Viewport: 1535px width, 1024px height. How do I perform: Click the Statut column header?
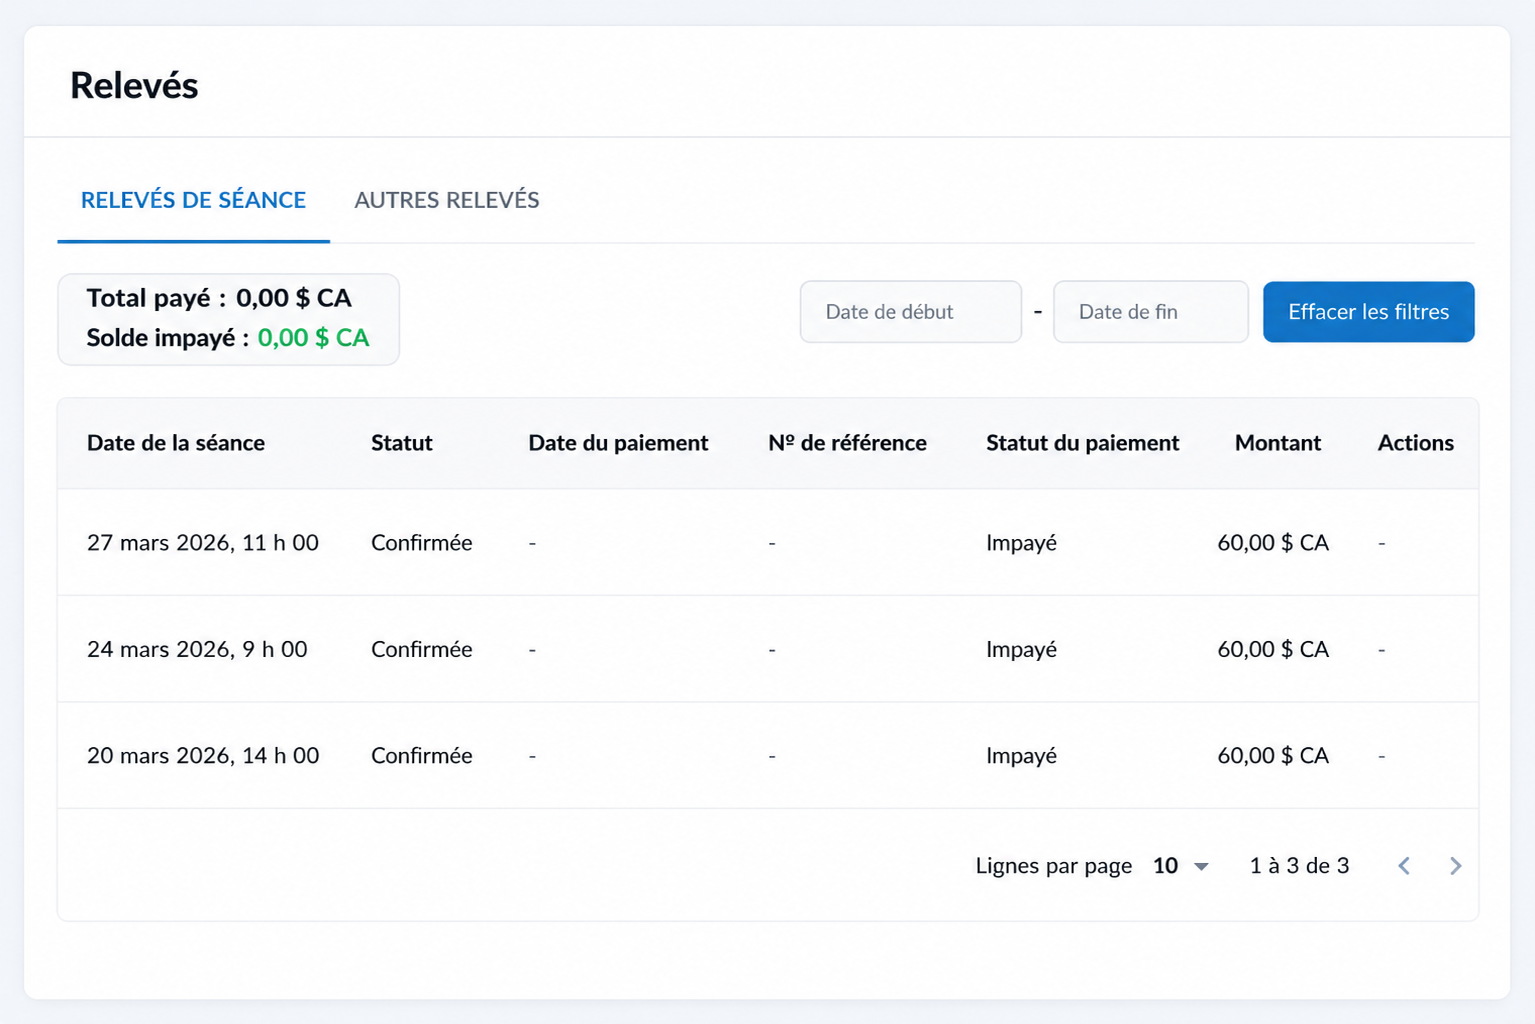(x=402, y=443)
